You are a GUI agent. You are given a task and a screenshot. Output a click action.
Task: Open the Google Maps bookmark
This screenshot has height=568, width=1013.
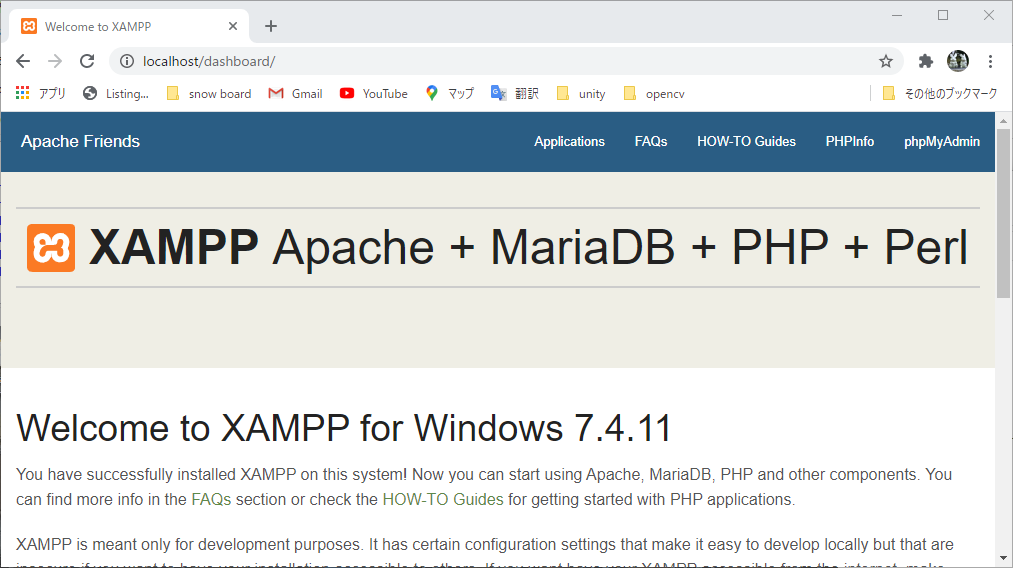click(449, 93)
